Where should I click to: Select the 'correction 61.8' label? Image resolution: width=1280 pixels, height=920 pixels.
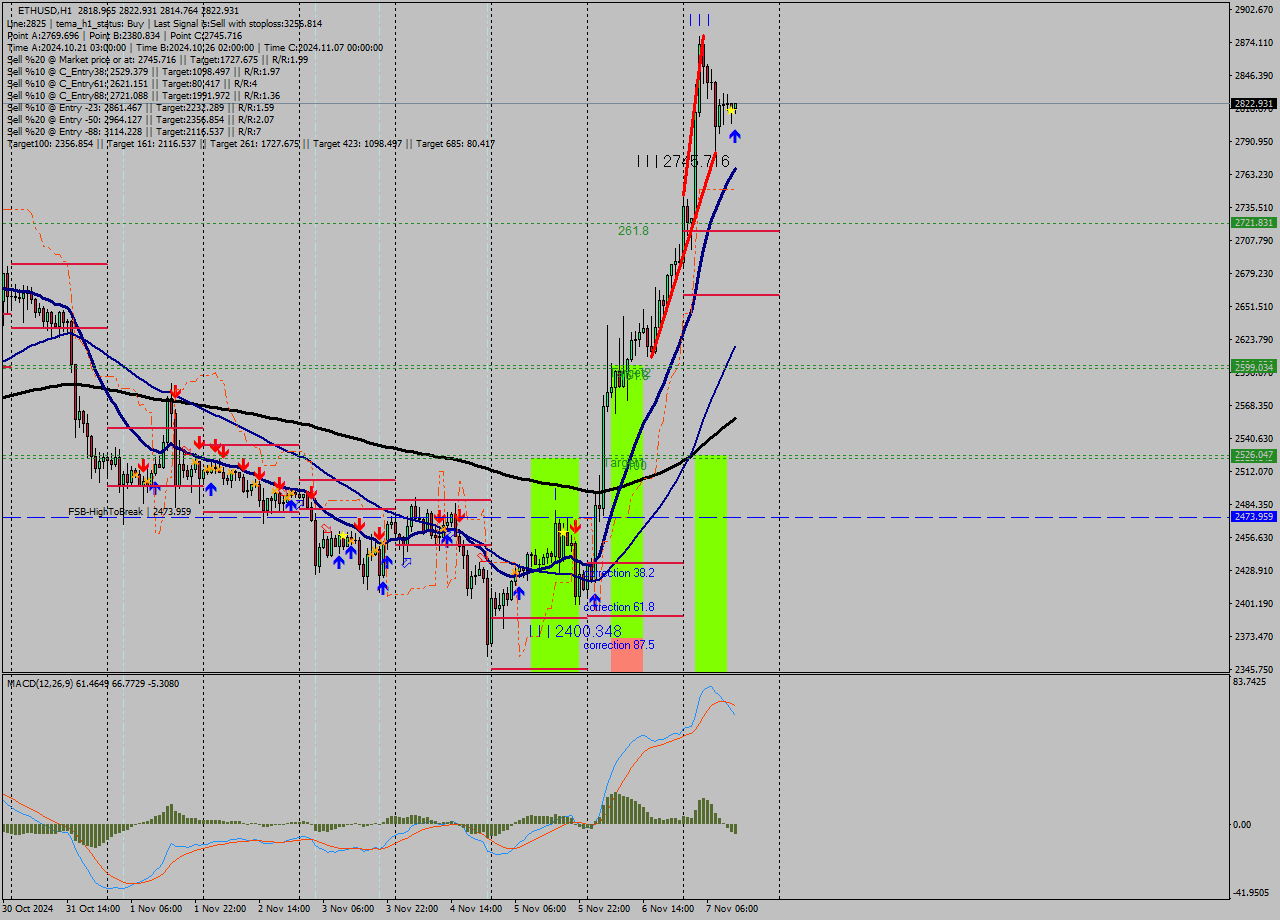pyautogui.click(x=619, y=607)
